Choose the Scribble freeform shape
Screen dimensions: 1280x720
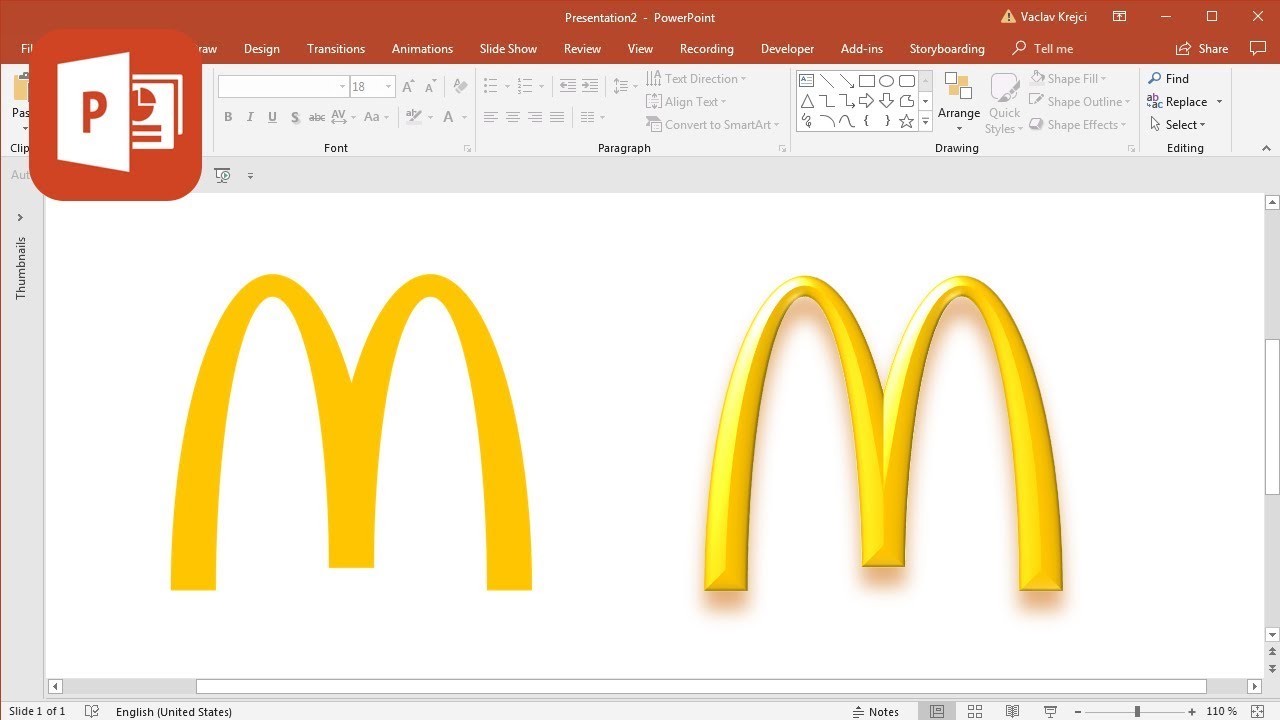click(807, 121)
